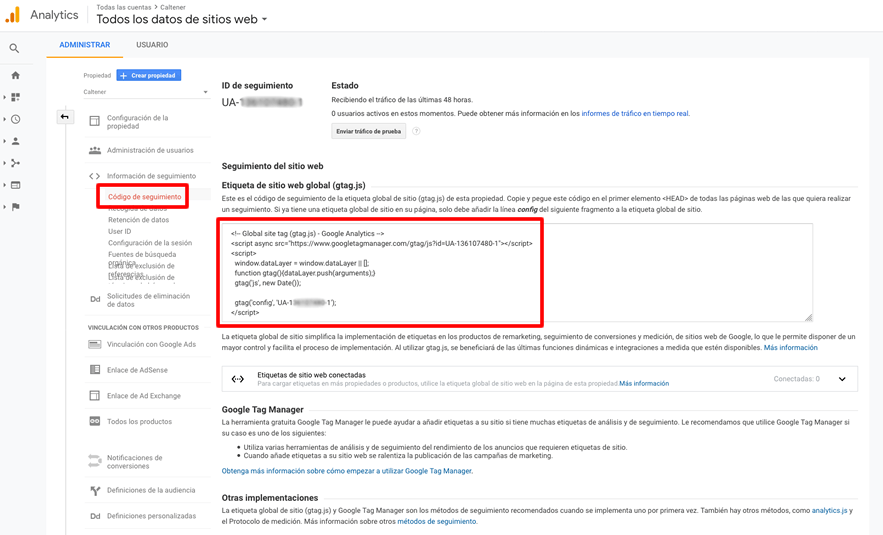Open Audience person icon in sidebar
The width and height of the screenshot is (883, 535).
[15, 141]
